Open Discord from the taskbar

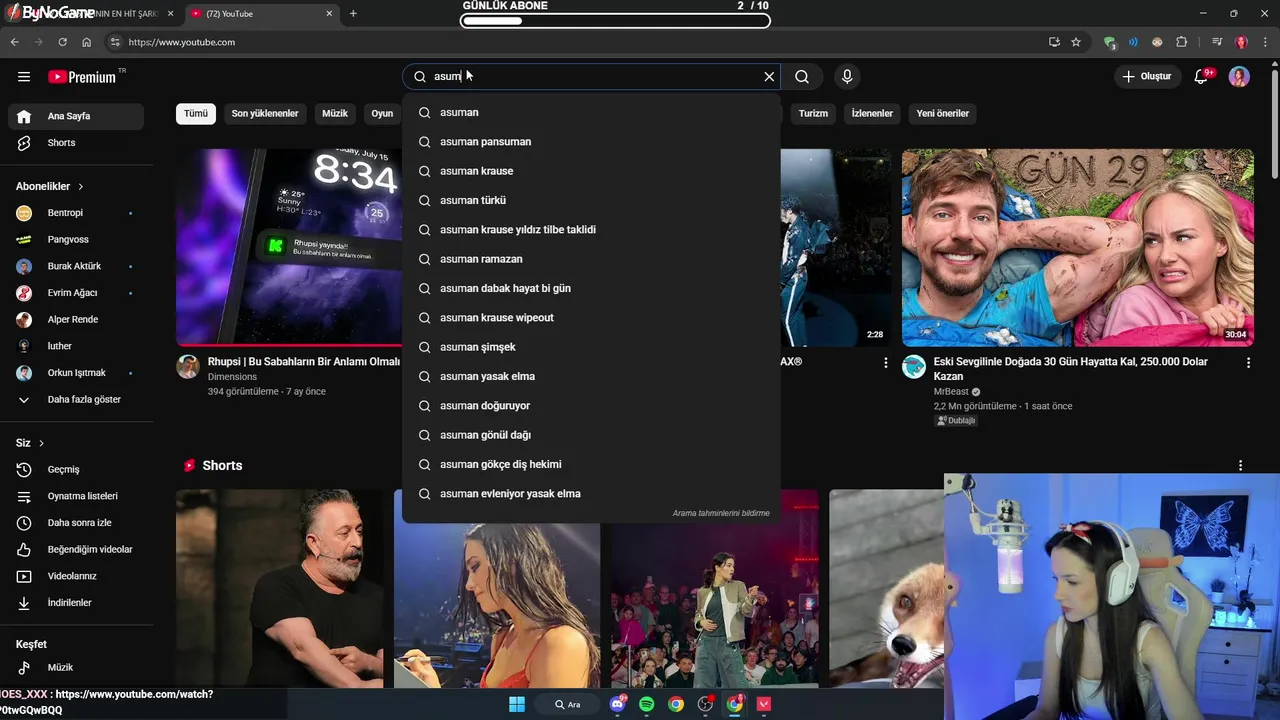tap(617, 704)
